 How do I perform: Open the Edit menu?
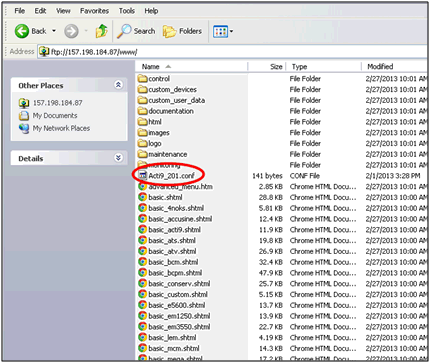pyautogui.click(x=40, y=11)
